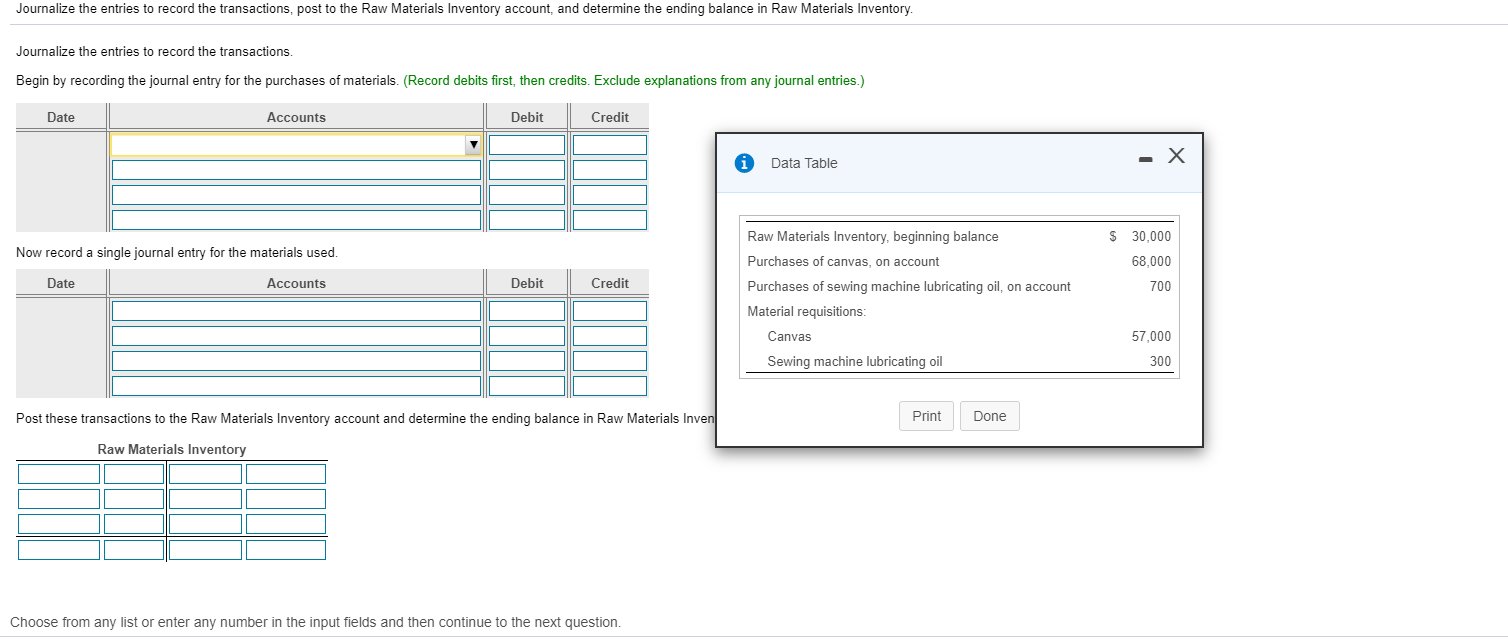Click first-row Debit field of materials used entry
Image resolution: width=1508 pixels, height=639 pixels.
click(527, 311)
